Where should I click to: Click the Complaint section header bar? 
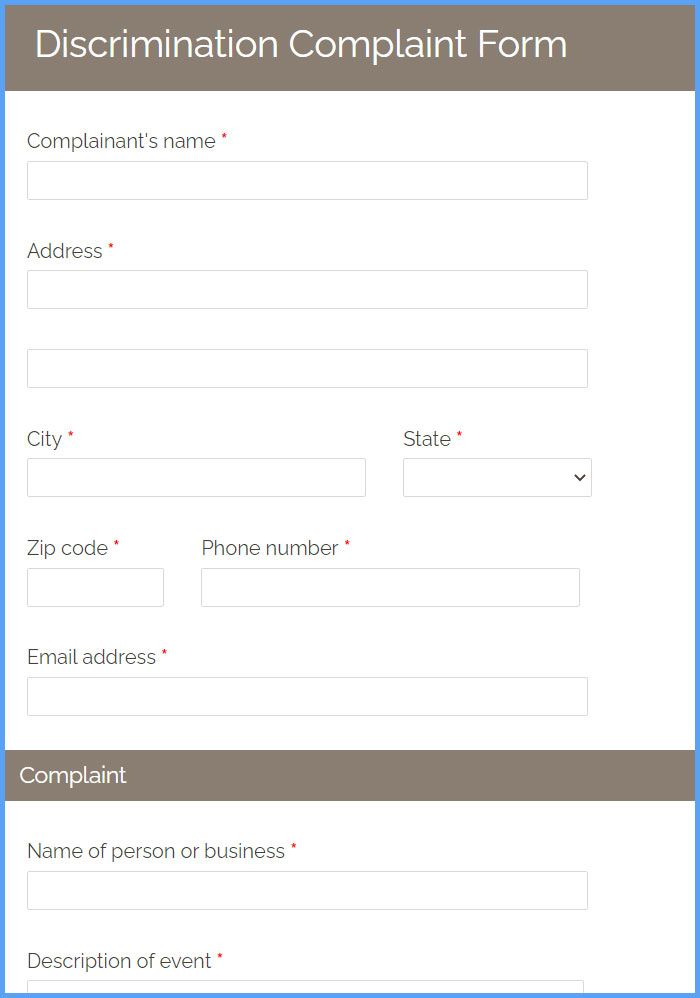(350, 775)
